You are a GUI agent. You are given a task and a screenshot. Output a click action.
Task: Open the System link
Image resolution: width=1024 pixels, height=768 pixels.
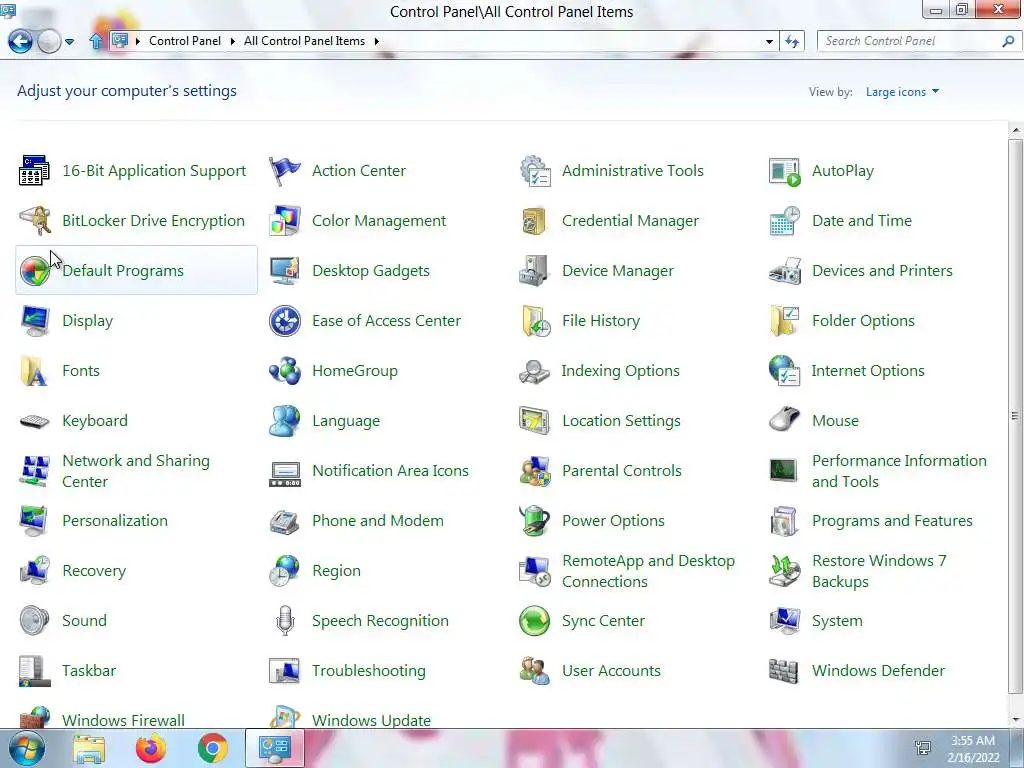[837, 621]
